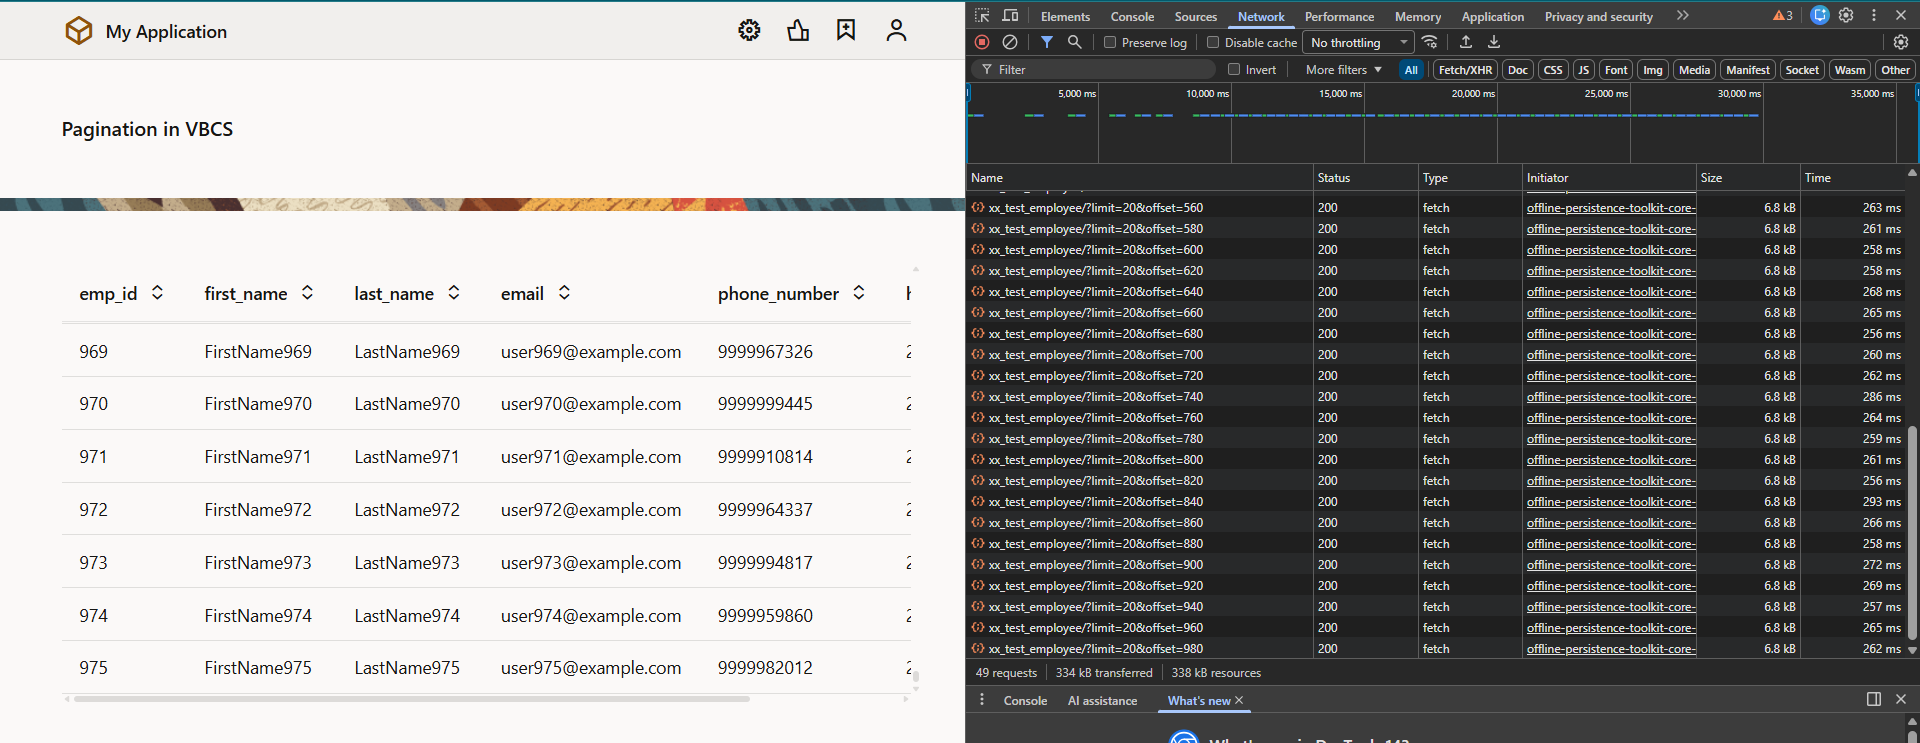Viewport: 1920px width, 743px height.
Task: Open the No throttling dropdown
Action: click(1359, 43)
